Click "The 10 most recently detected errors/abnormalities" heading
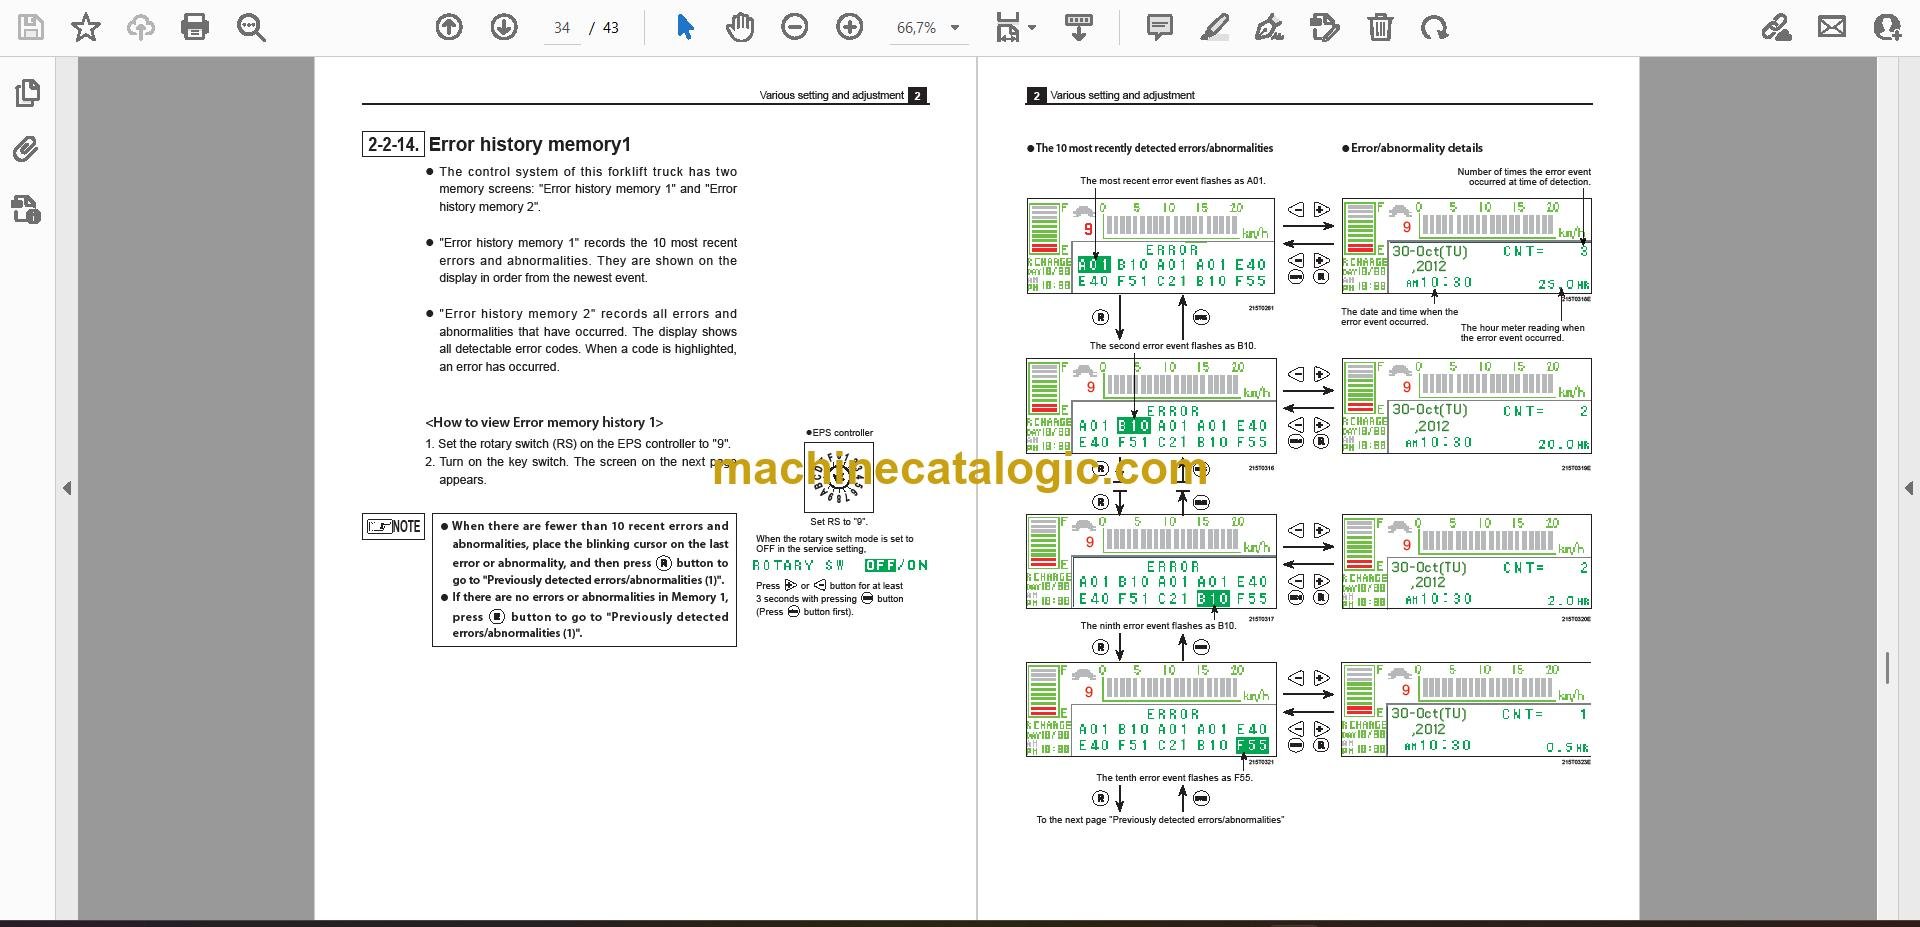The image size is (1920, 927). click(x=1154, y=148)
